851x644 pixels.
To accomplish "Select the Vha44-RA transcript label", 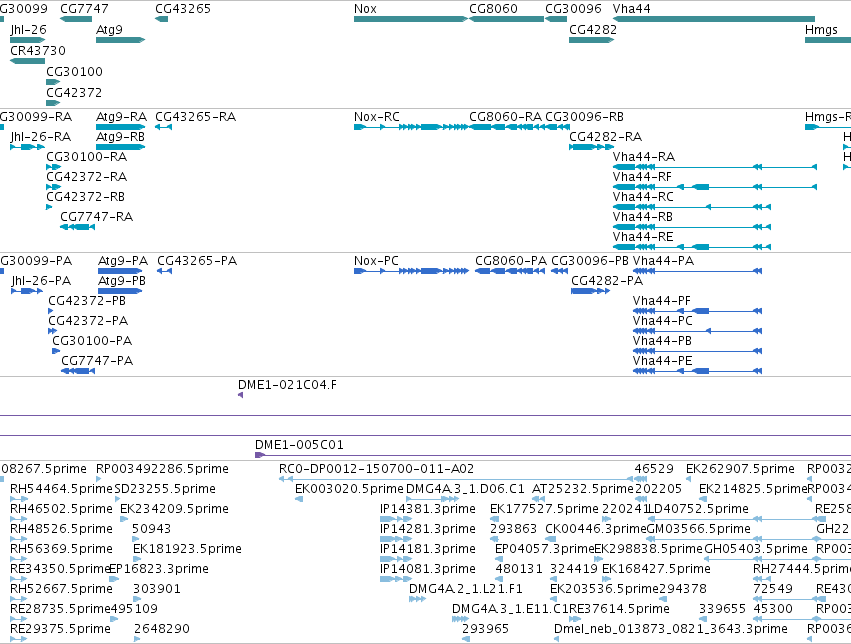I will tap(644, 157).
